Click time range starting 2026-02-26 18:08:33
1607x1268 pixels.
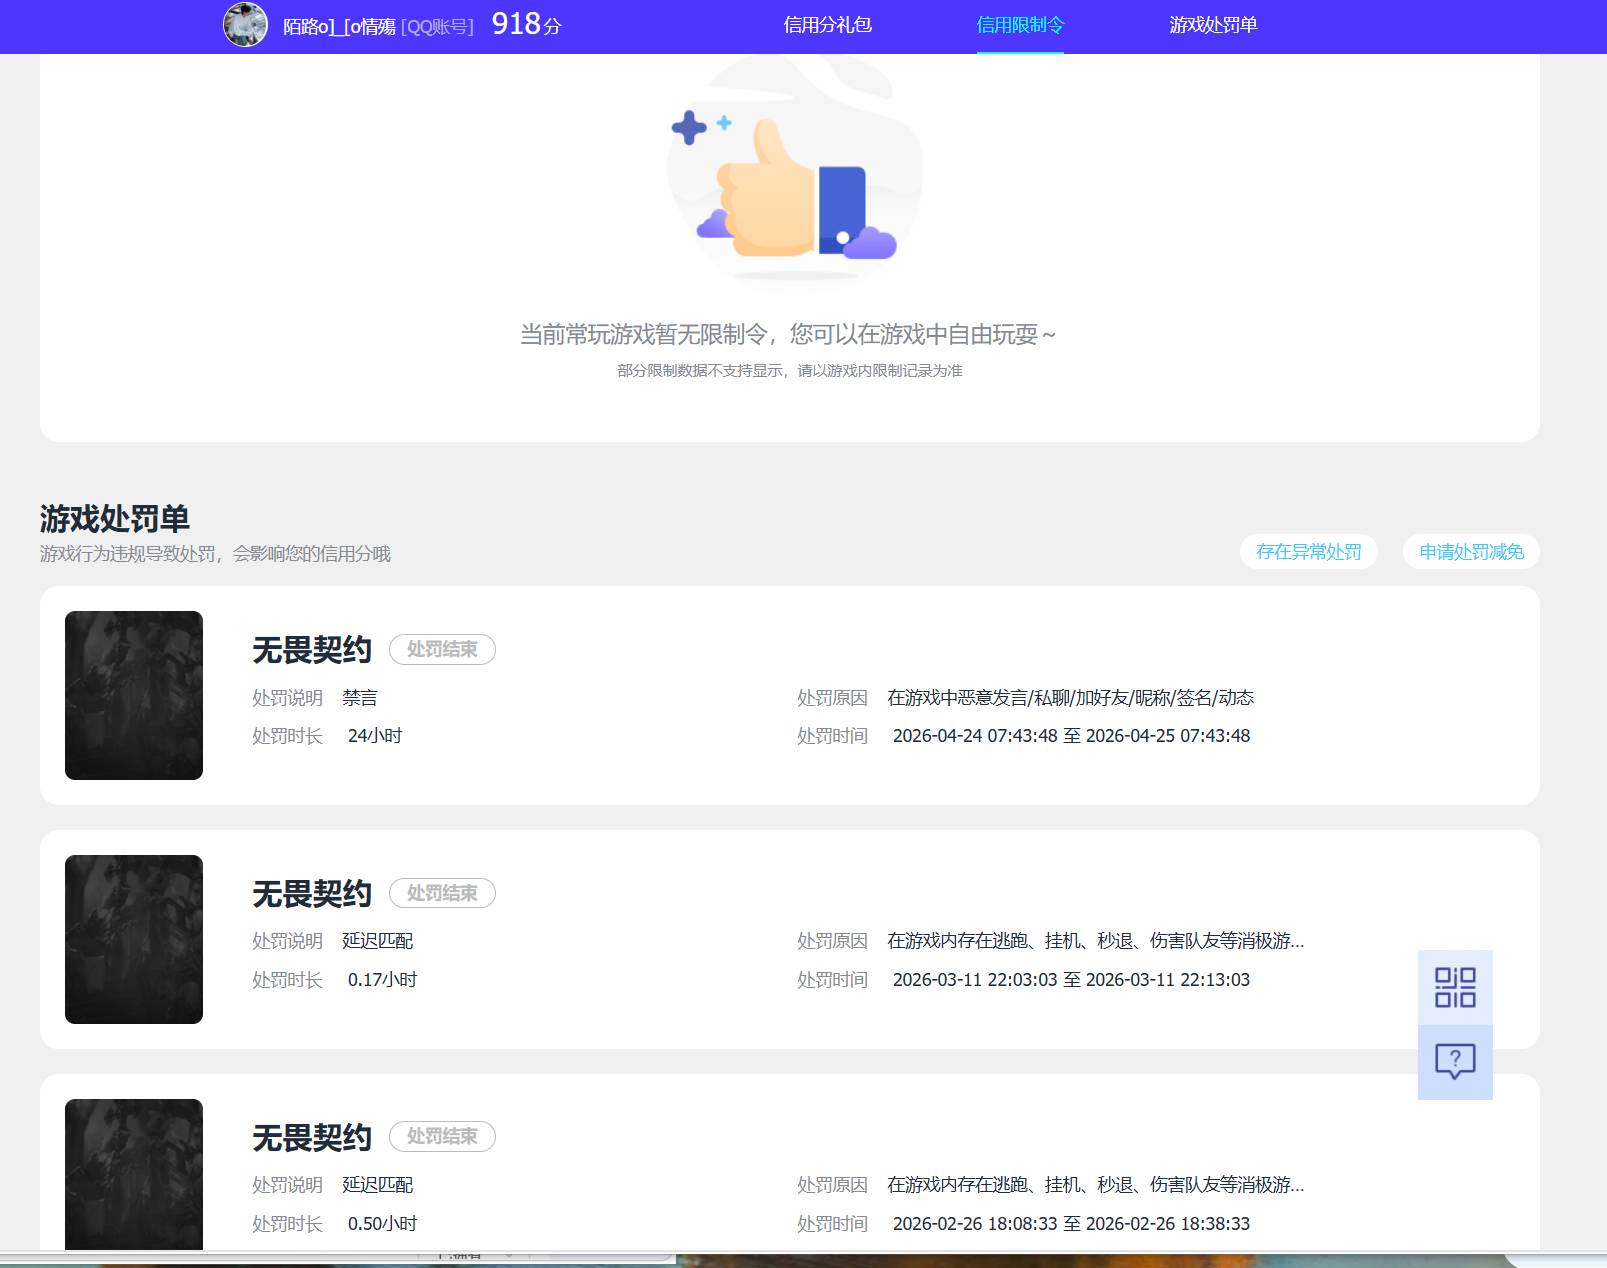pyautogui.click(x=1071, y=1224)
